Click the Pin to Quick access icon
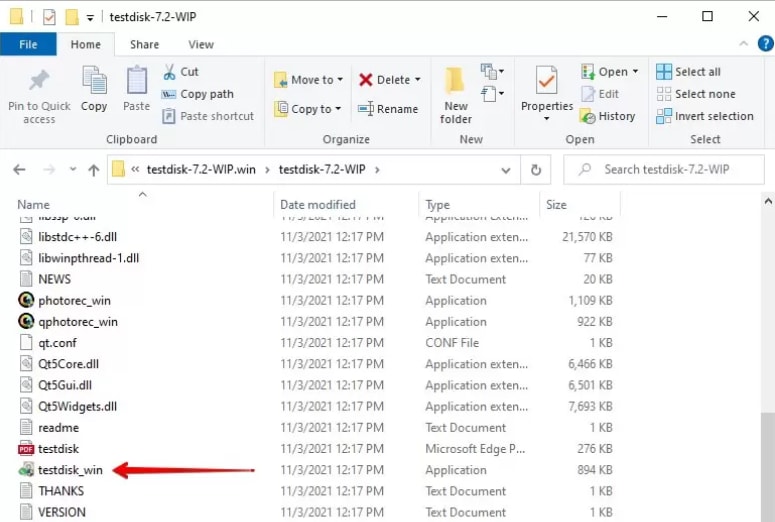The image size is (775, 522). [x=39, y=80]
